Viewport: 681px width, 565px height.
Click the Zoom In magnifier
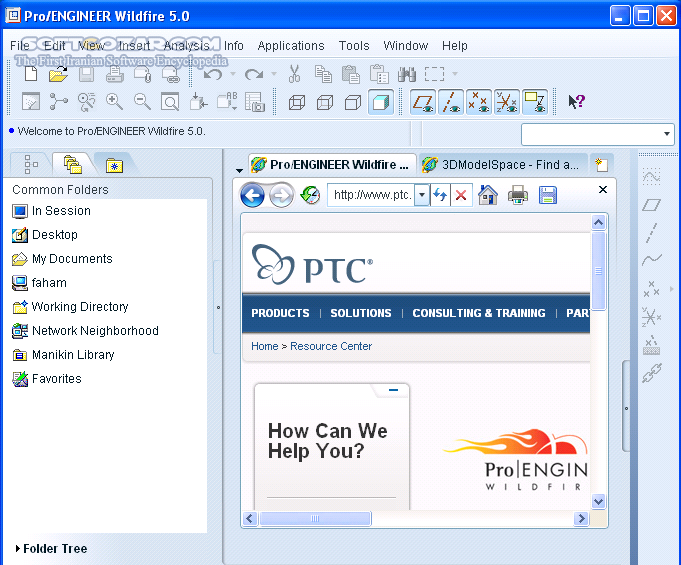[x=114, y=102]
